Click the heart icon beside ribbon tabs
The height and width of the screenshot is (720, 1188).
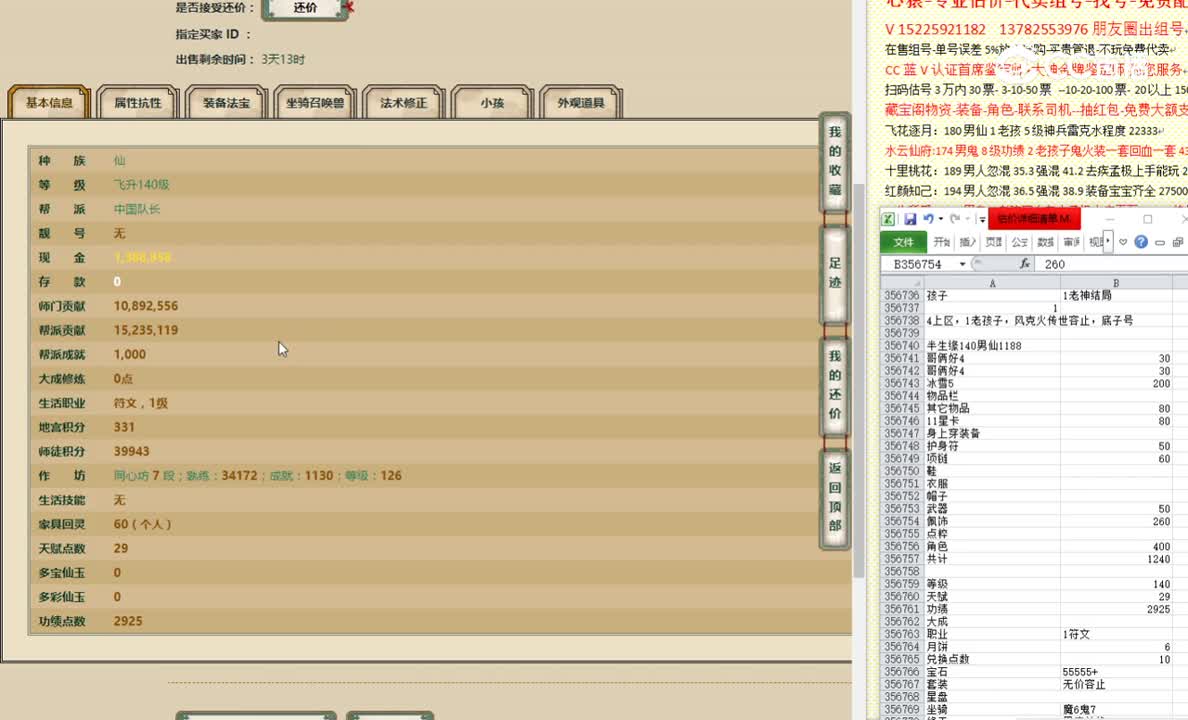click(x=1124, y=241)
